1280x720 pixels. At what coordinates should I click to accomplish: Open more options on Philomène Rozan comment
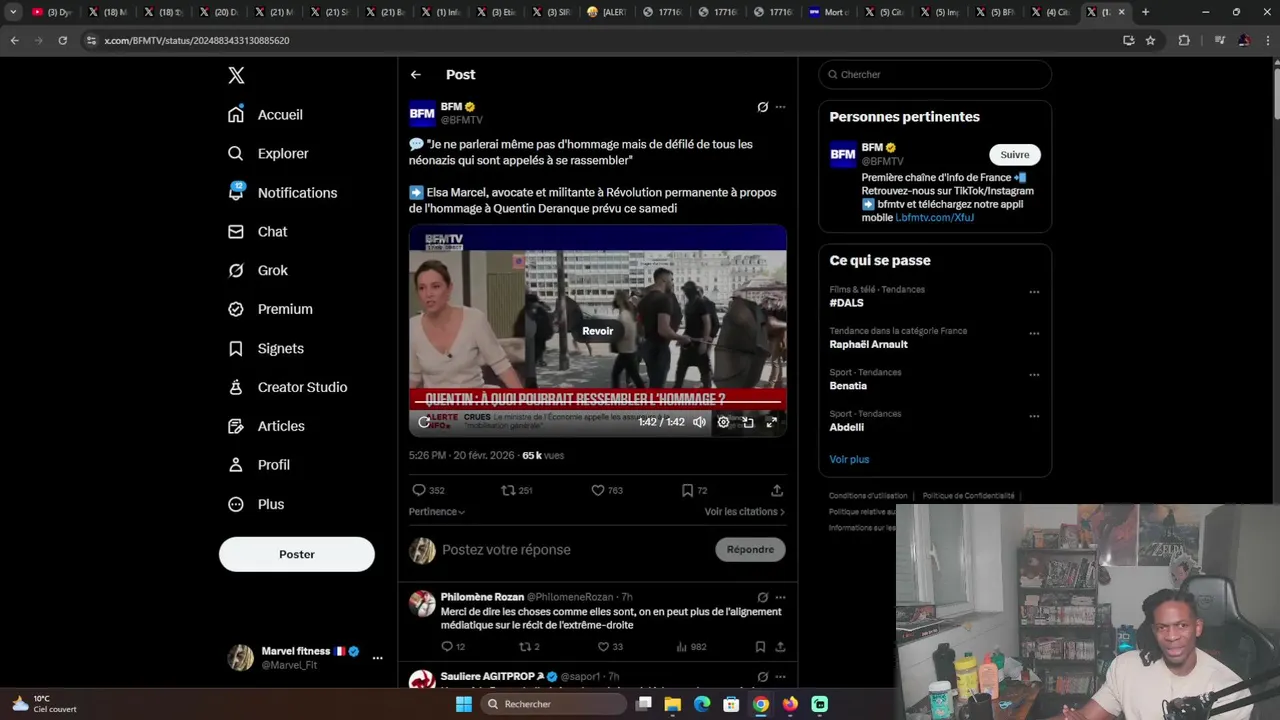780,597
